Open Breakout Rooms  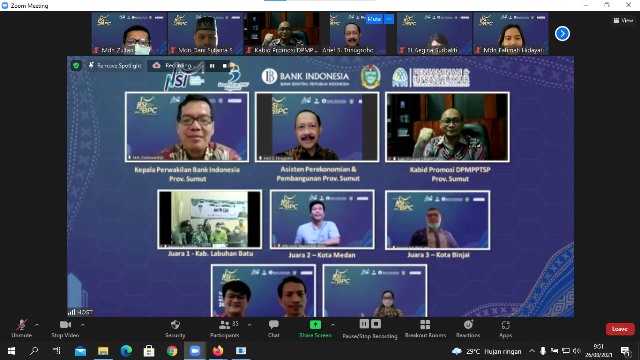(x=425, y=329)
